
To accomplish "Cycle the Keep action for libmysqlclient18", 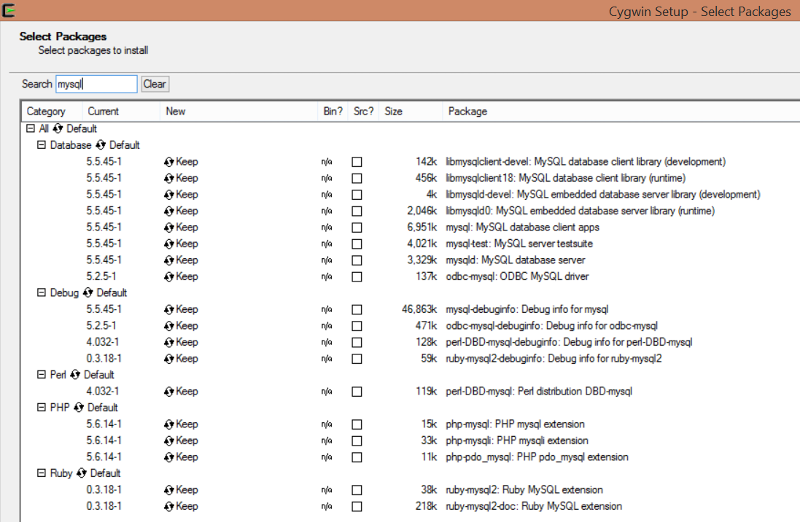I will coord(181,178).
